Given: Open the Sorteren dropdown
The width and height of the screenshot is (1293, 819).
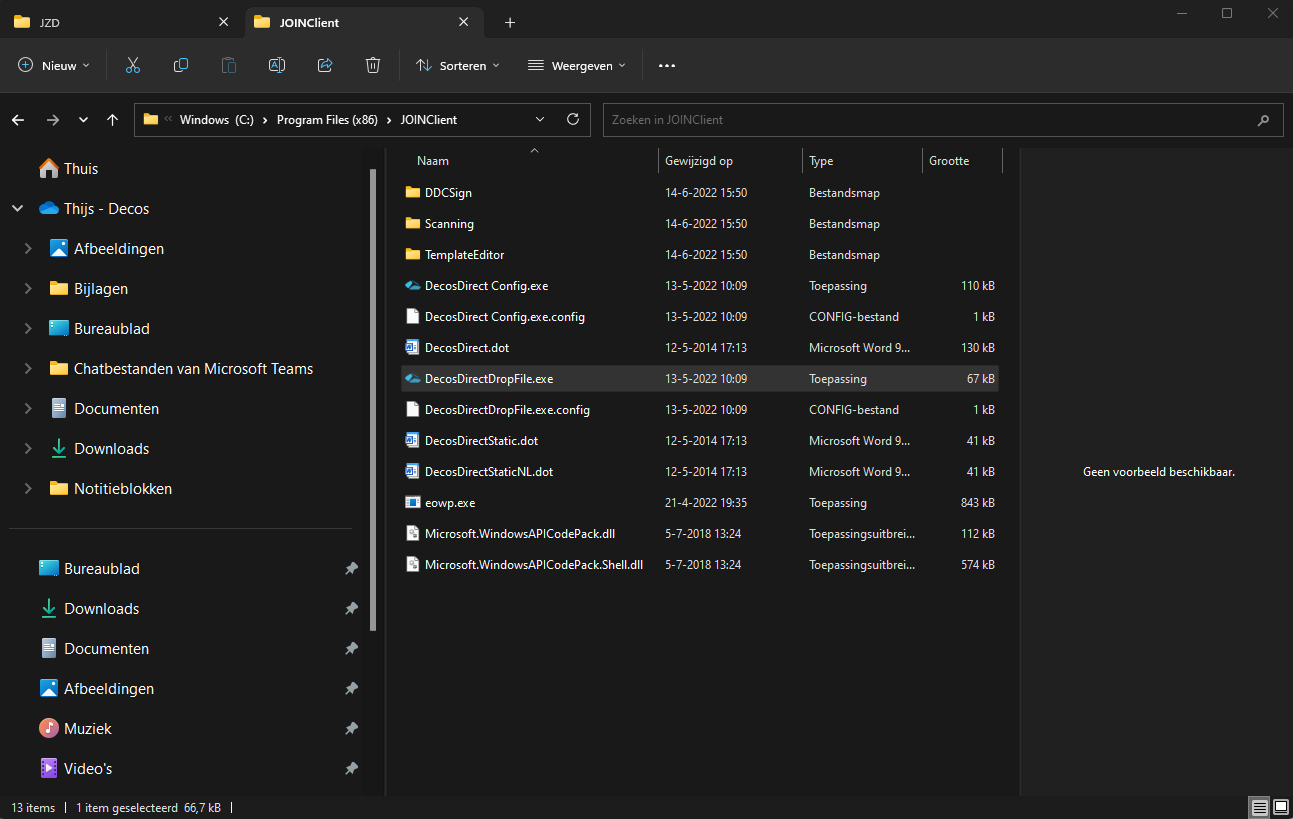Looking at the screenshot, I should tap(457, 65).
